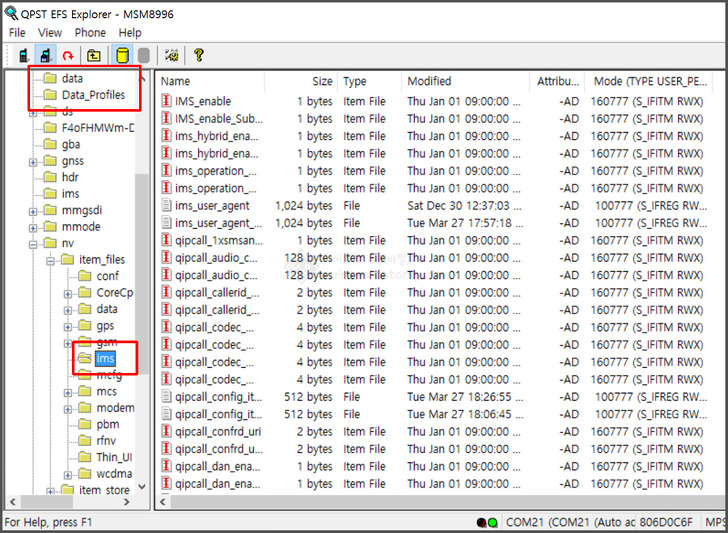This screenshot has width=728, height=533.
Task: Expand the CoreCp folder node
Action: click(x=68, y=293)
